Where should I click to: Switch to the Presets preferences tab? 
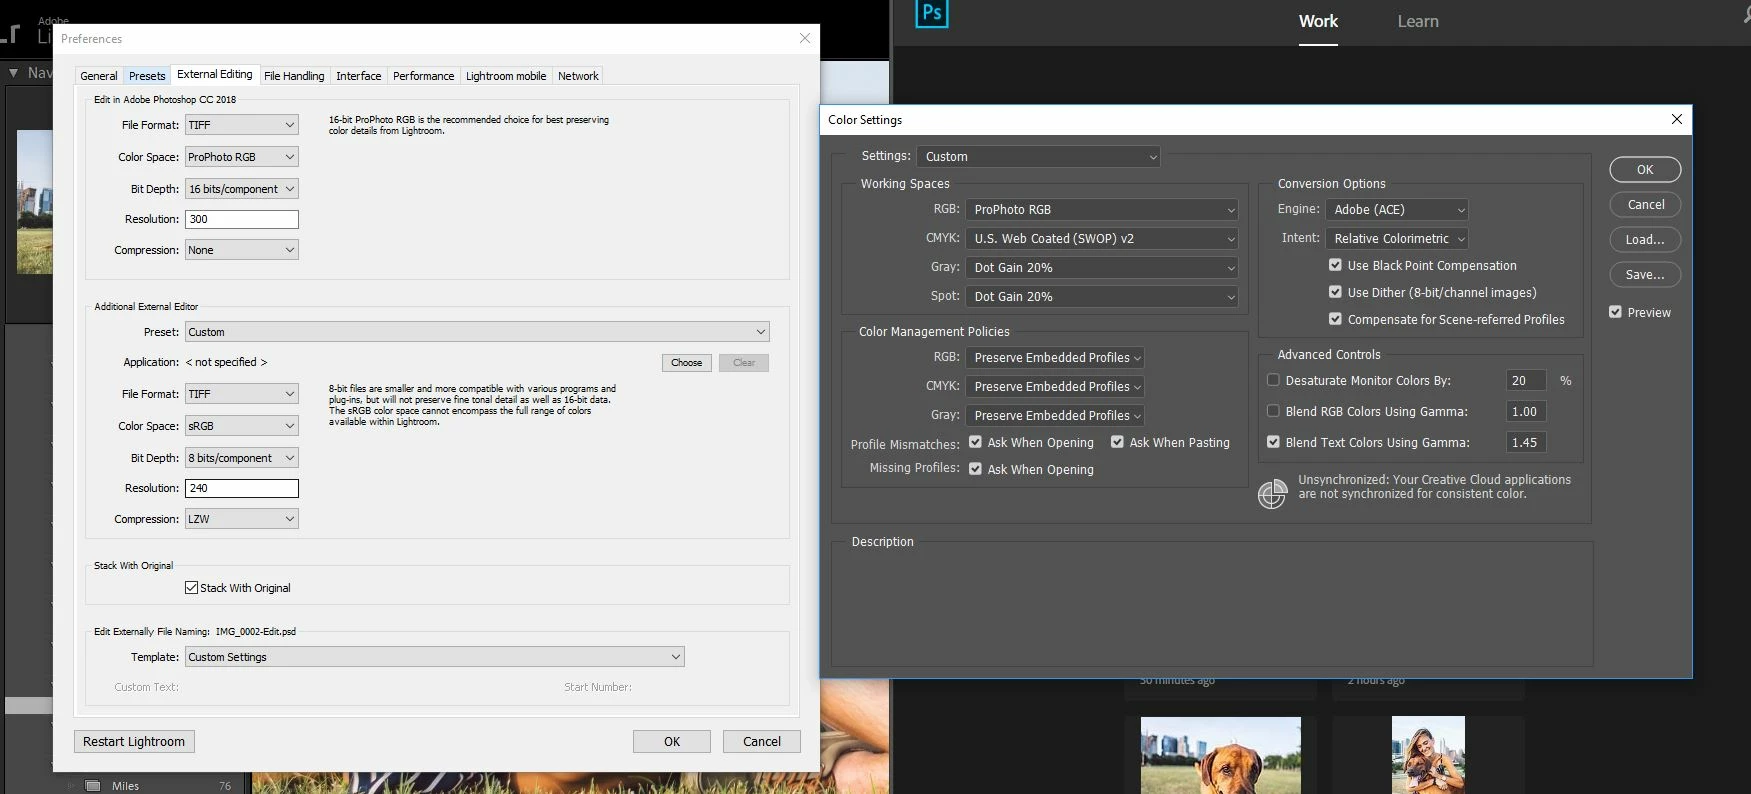coord(147,76)
